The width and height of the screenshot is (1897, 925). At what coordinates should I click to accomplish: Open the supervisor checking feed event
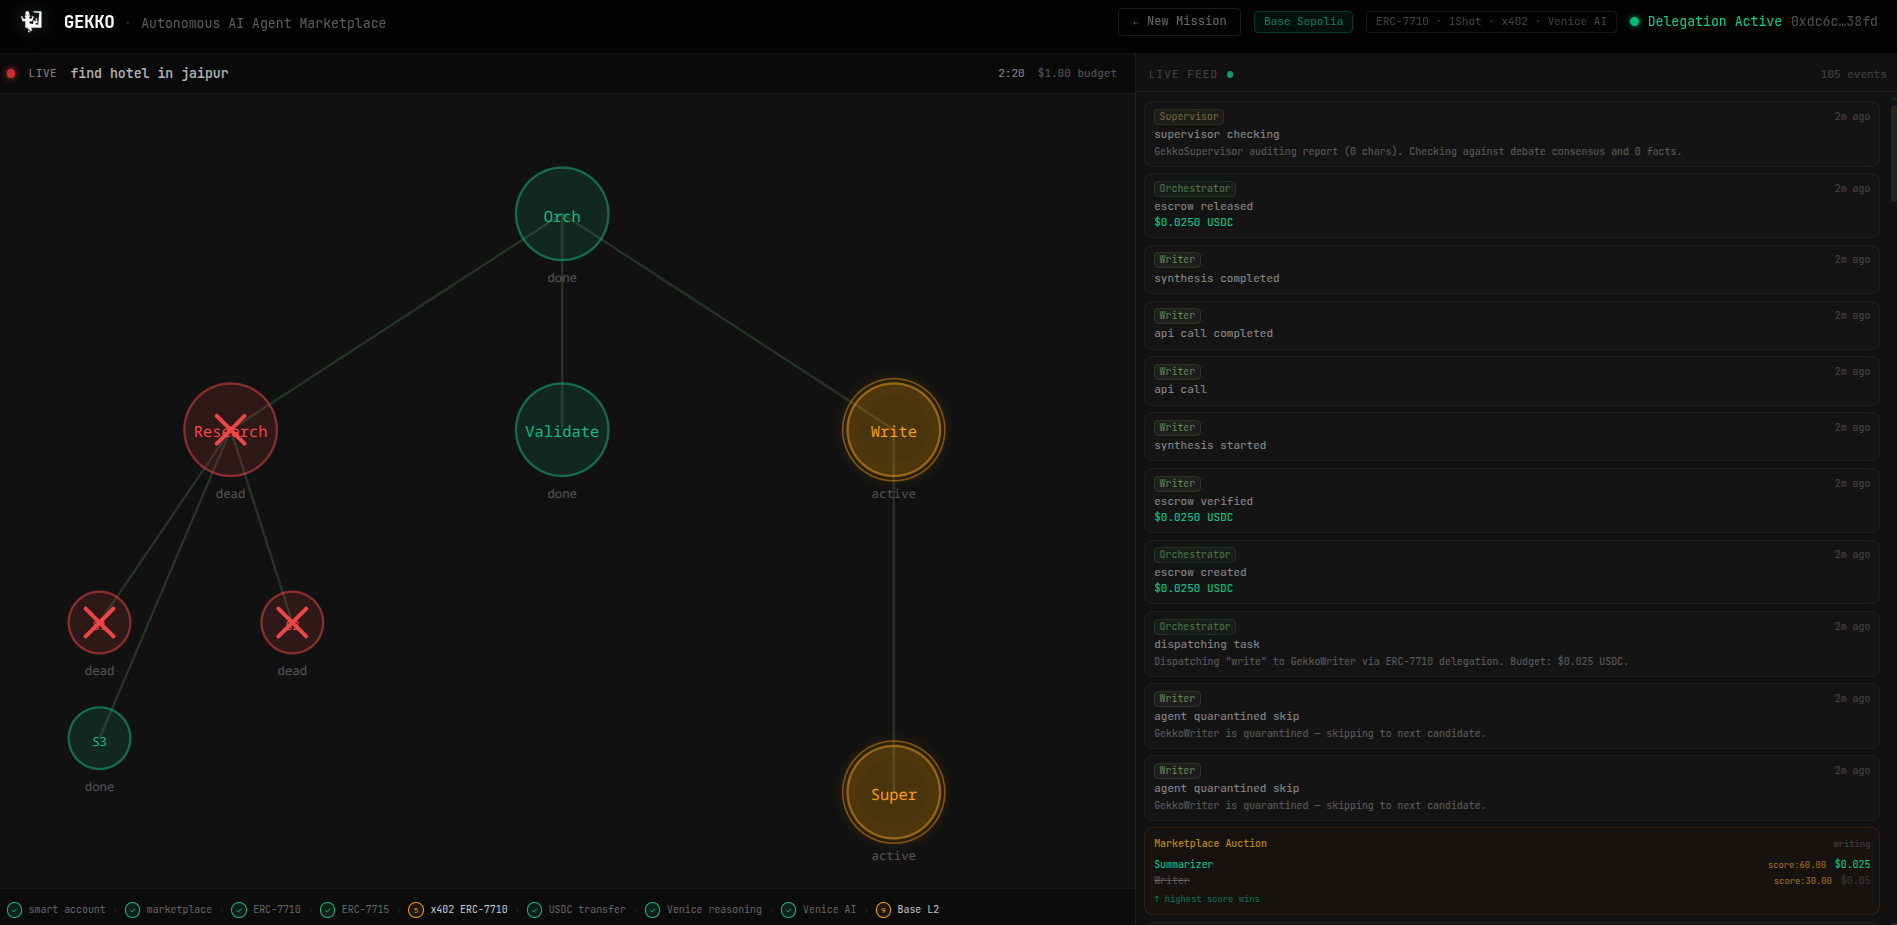click(1511, 134)
